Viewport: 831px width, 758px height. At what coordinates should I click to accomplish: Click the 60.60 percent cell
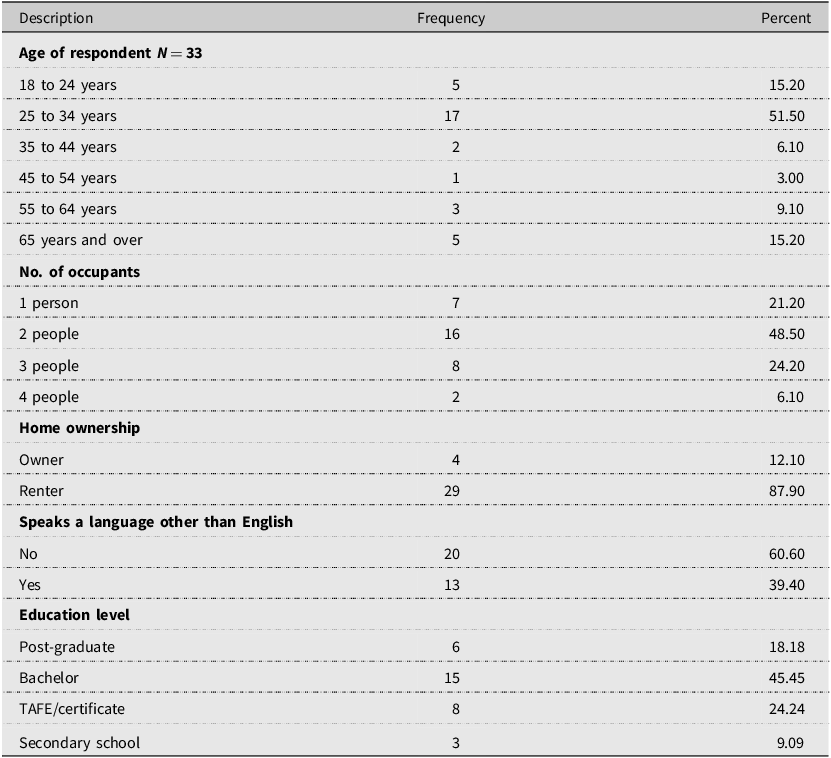click(x=787, y=554)
